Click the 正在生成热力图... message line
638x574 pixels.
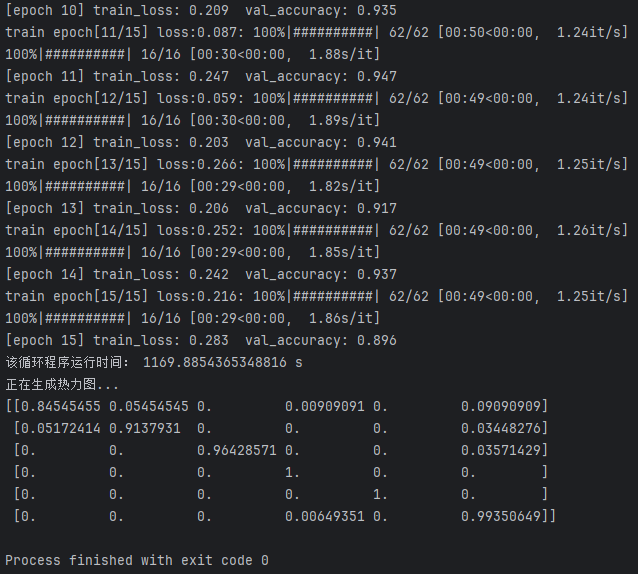[62, 384]
